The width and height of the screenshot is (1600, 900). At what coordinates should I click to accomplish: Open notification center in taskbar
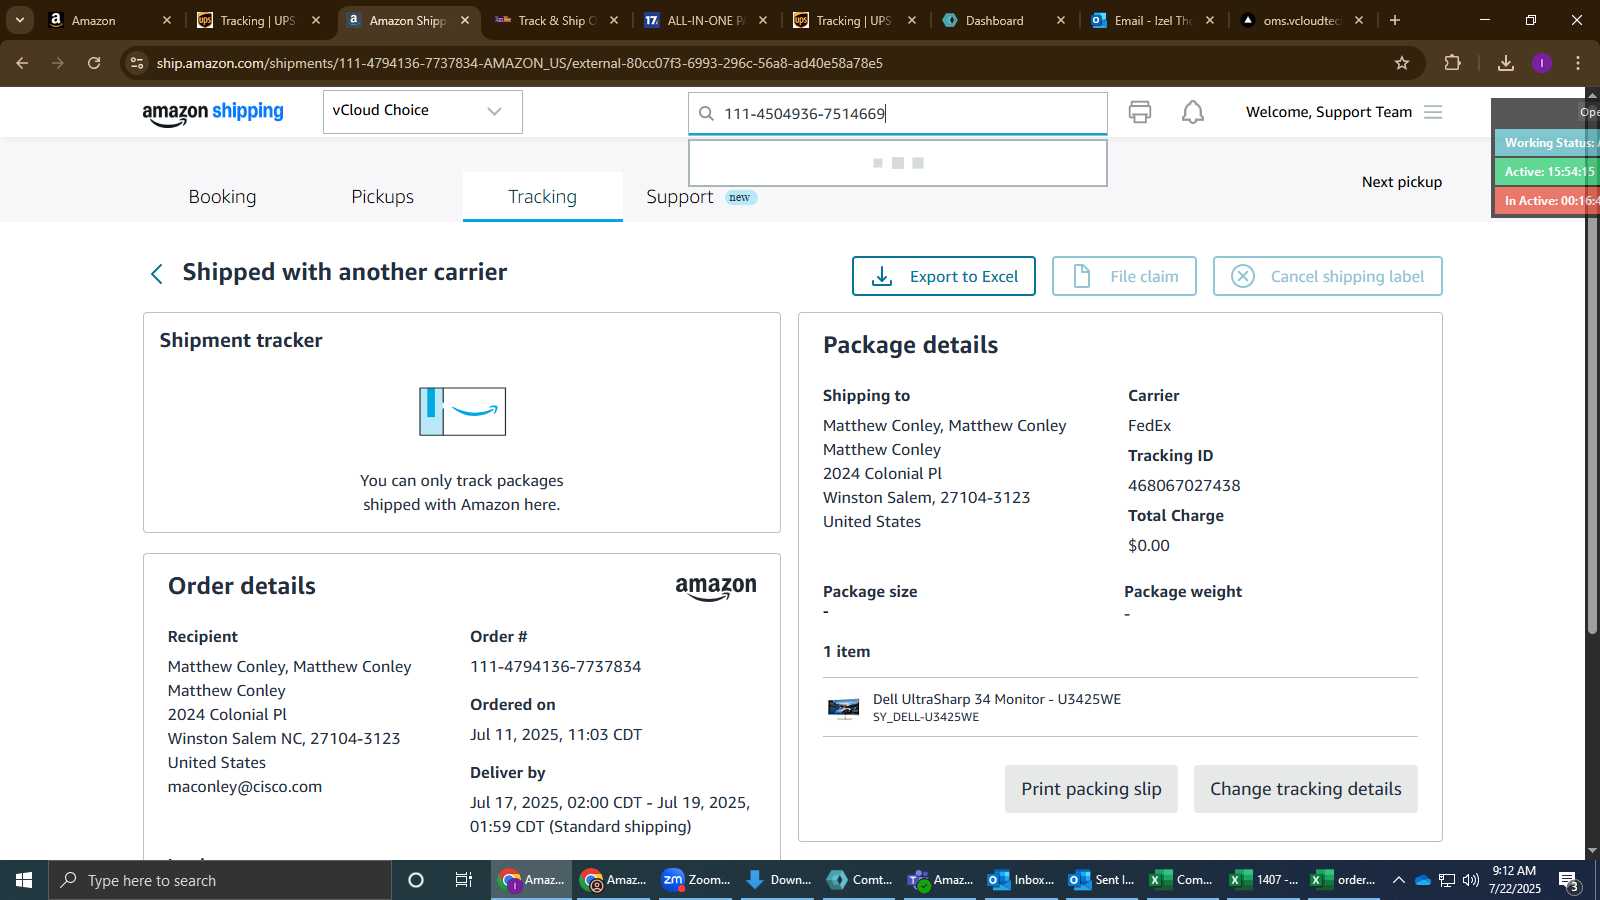pos(1570,881)
